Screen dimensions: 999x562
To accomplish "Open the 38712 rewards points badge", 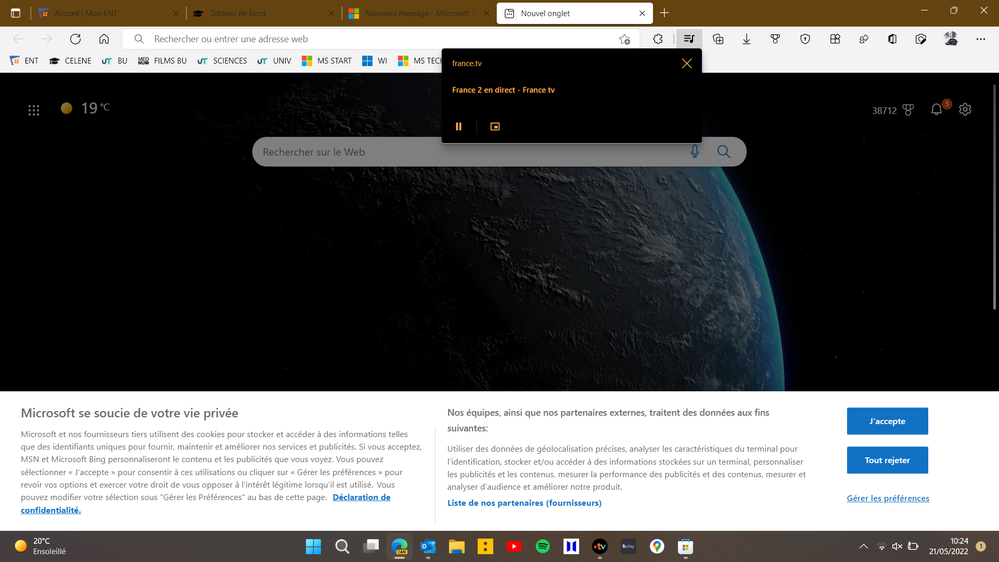I will tap(893, 110).
